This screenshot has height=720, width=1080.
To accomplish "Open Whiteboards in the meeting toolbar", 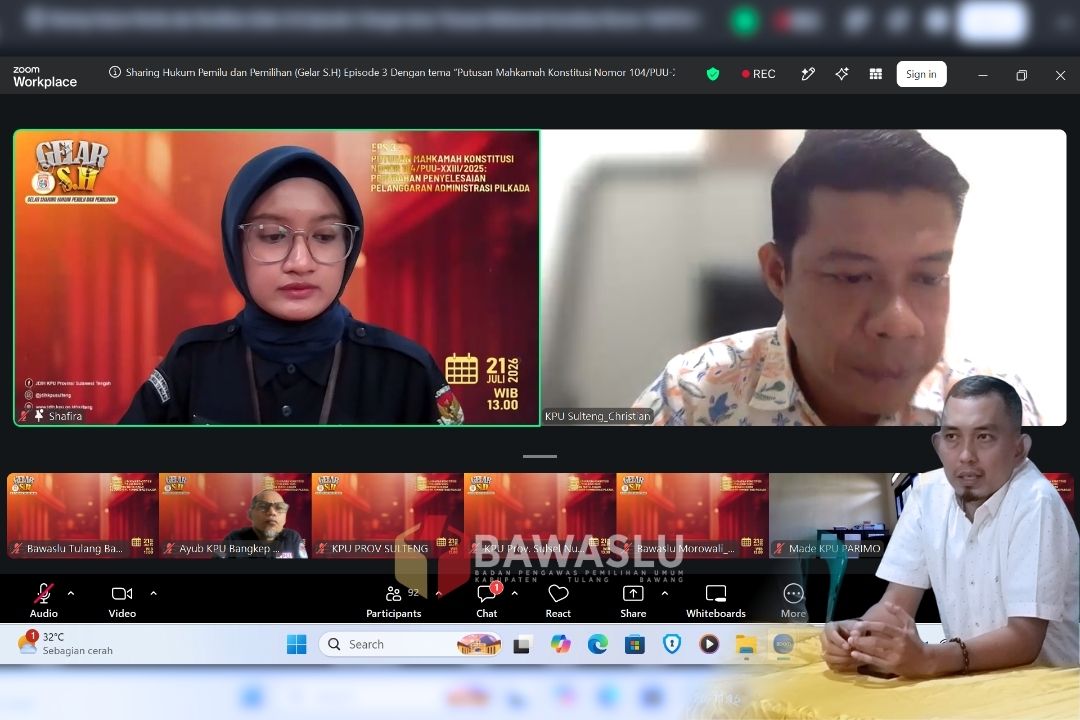I will pyautogui.click(x=716, y=600).
